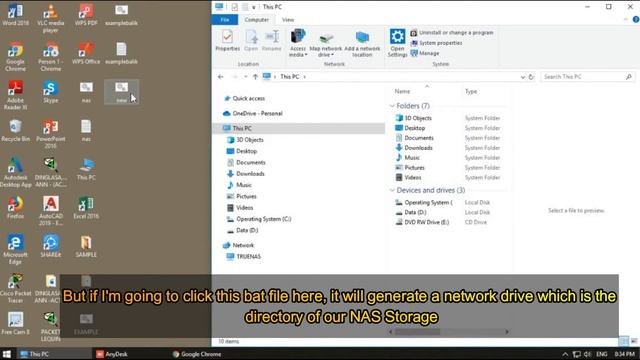The width and height of the screenshot is (640, 360).
Task: Open AutoCAD 2019 desktop shortcut
Action: 51,211
